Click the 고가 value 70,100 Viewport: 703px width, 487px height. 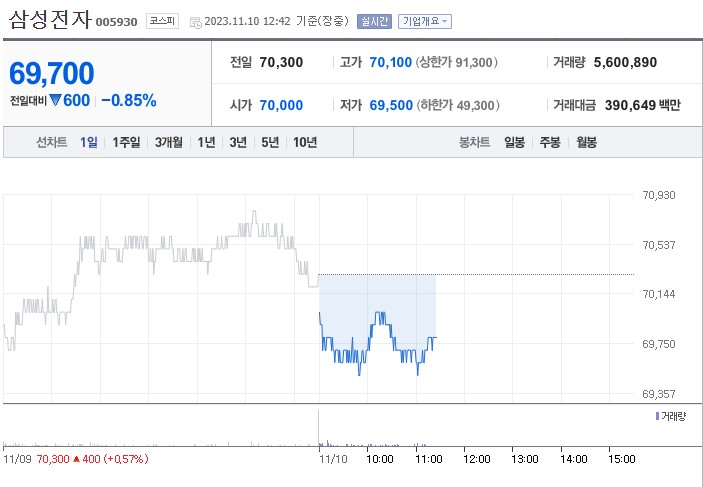click(391, 62)
